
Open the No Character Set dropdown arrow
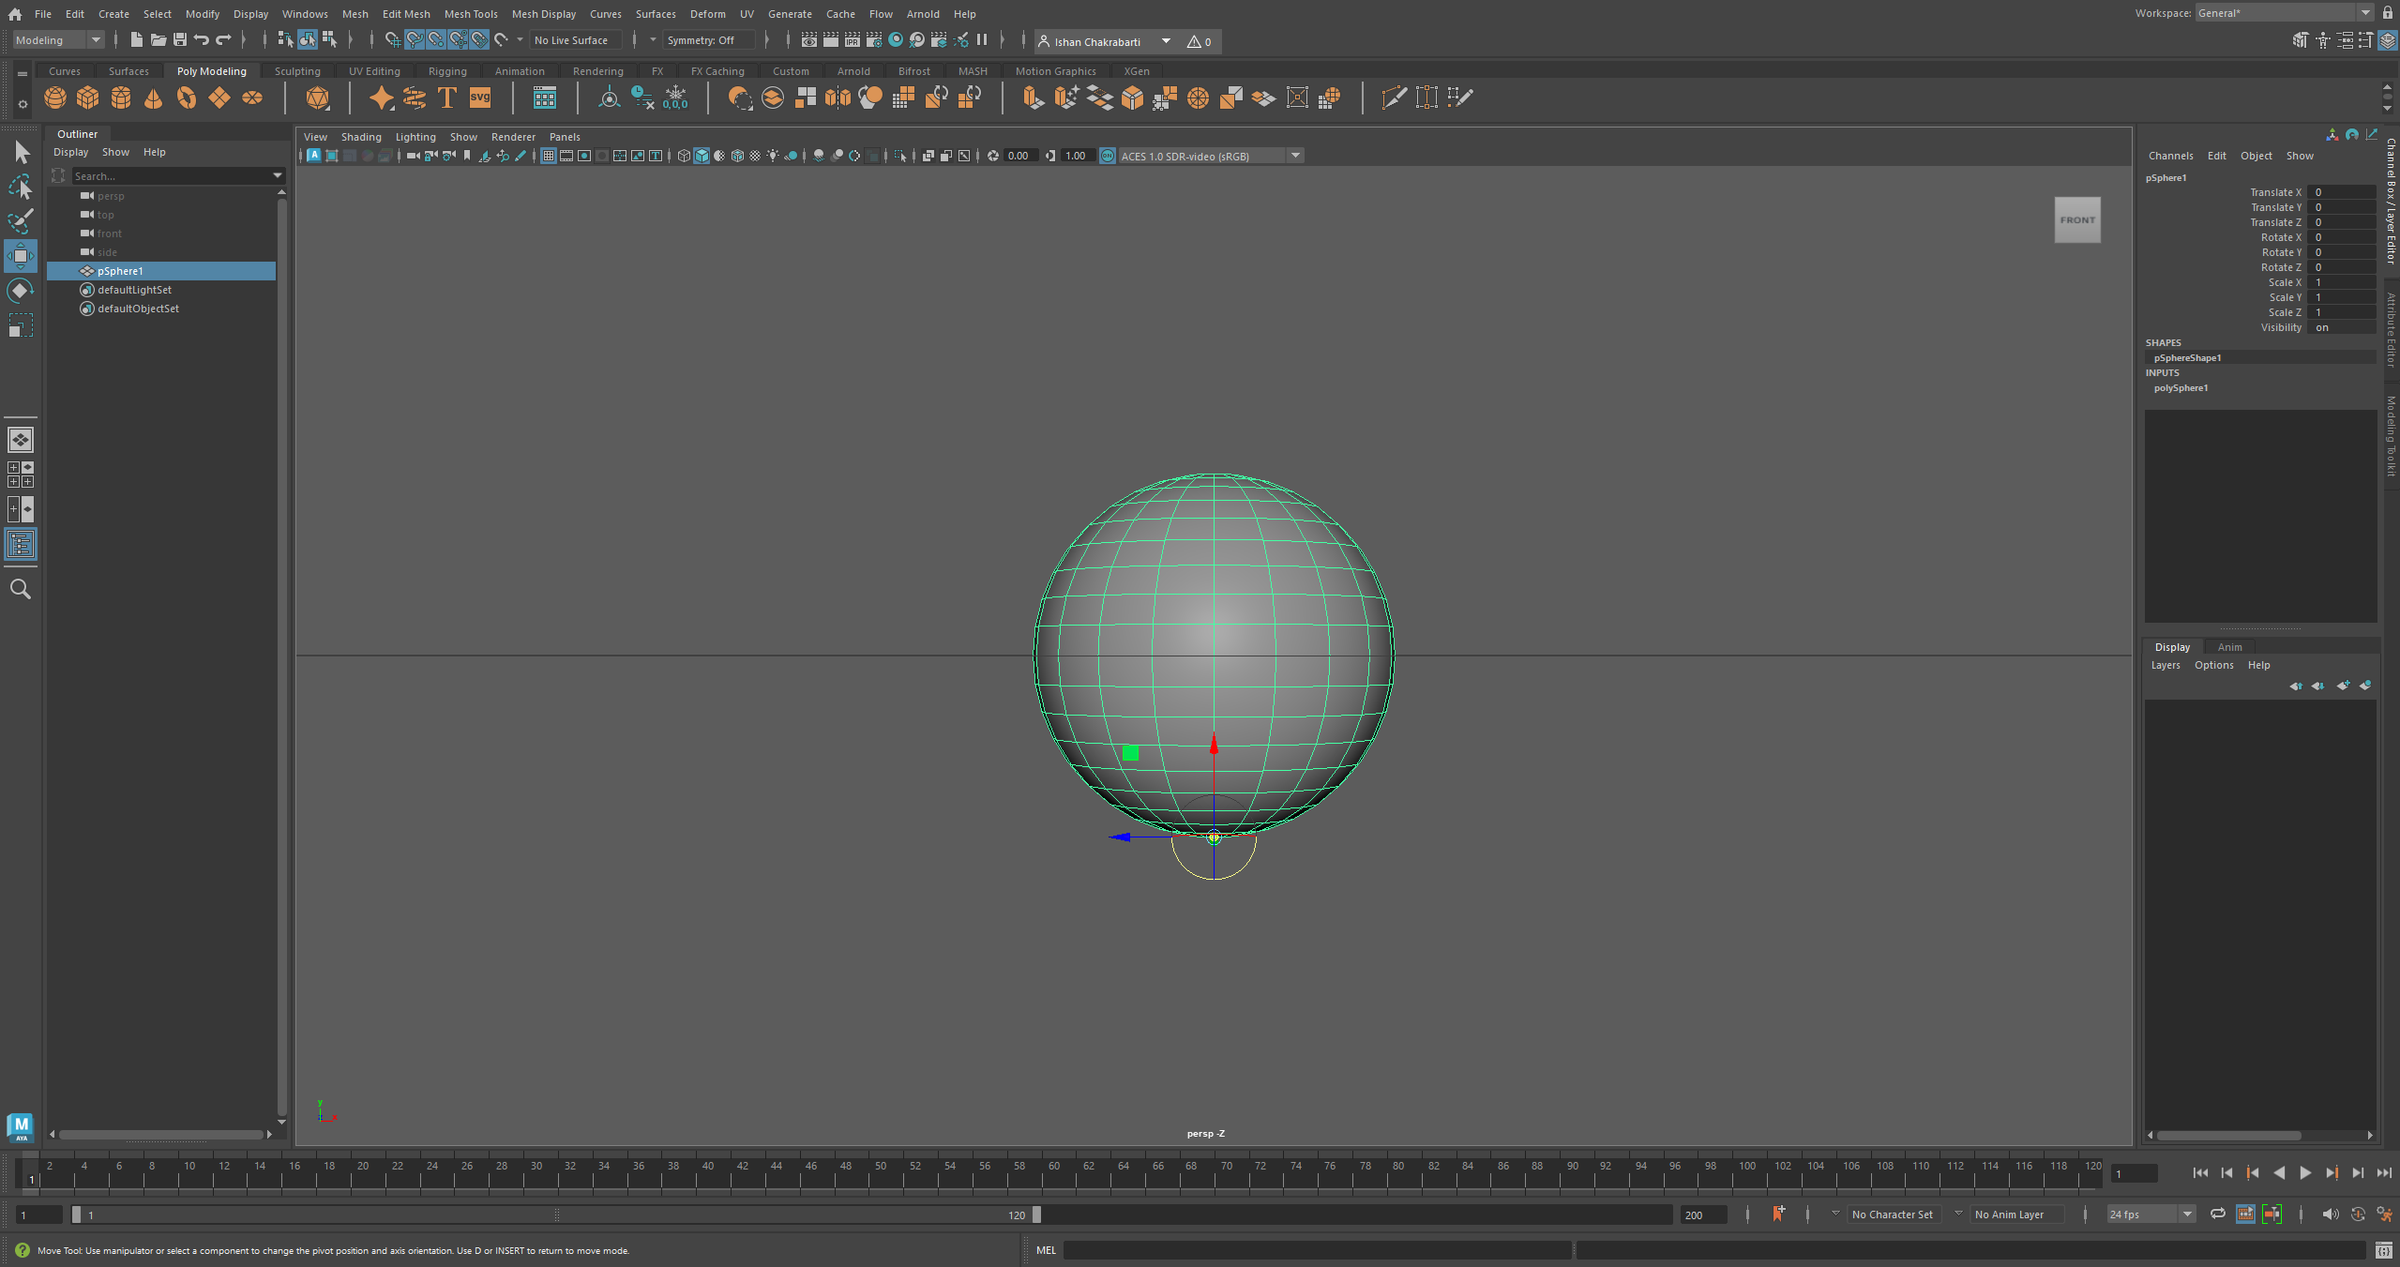coord(1835,1214)
